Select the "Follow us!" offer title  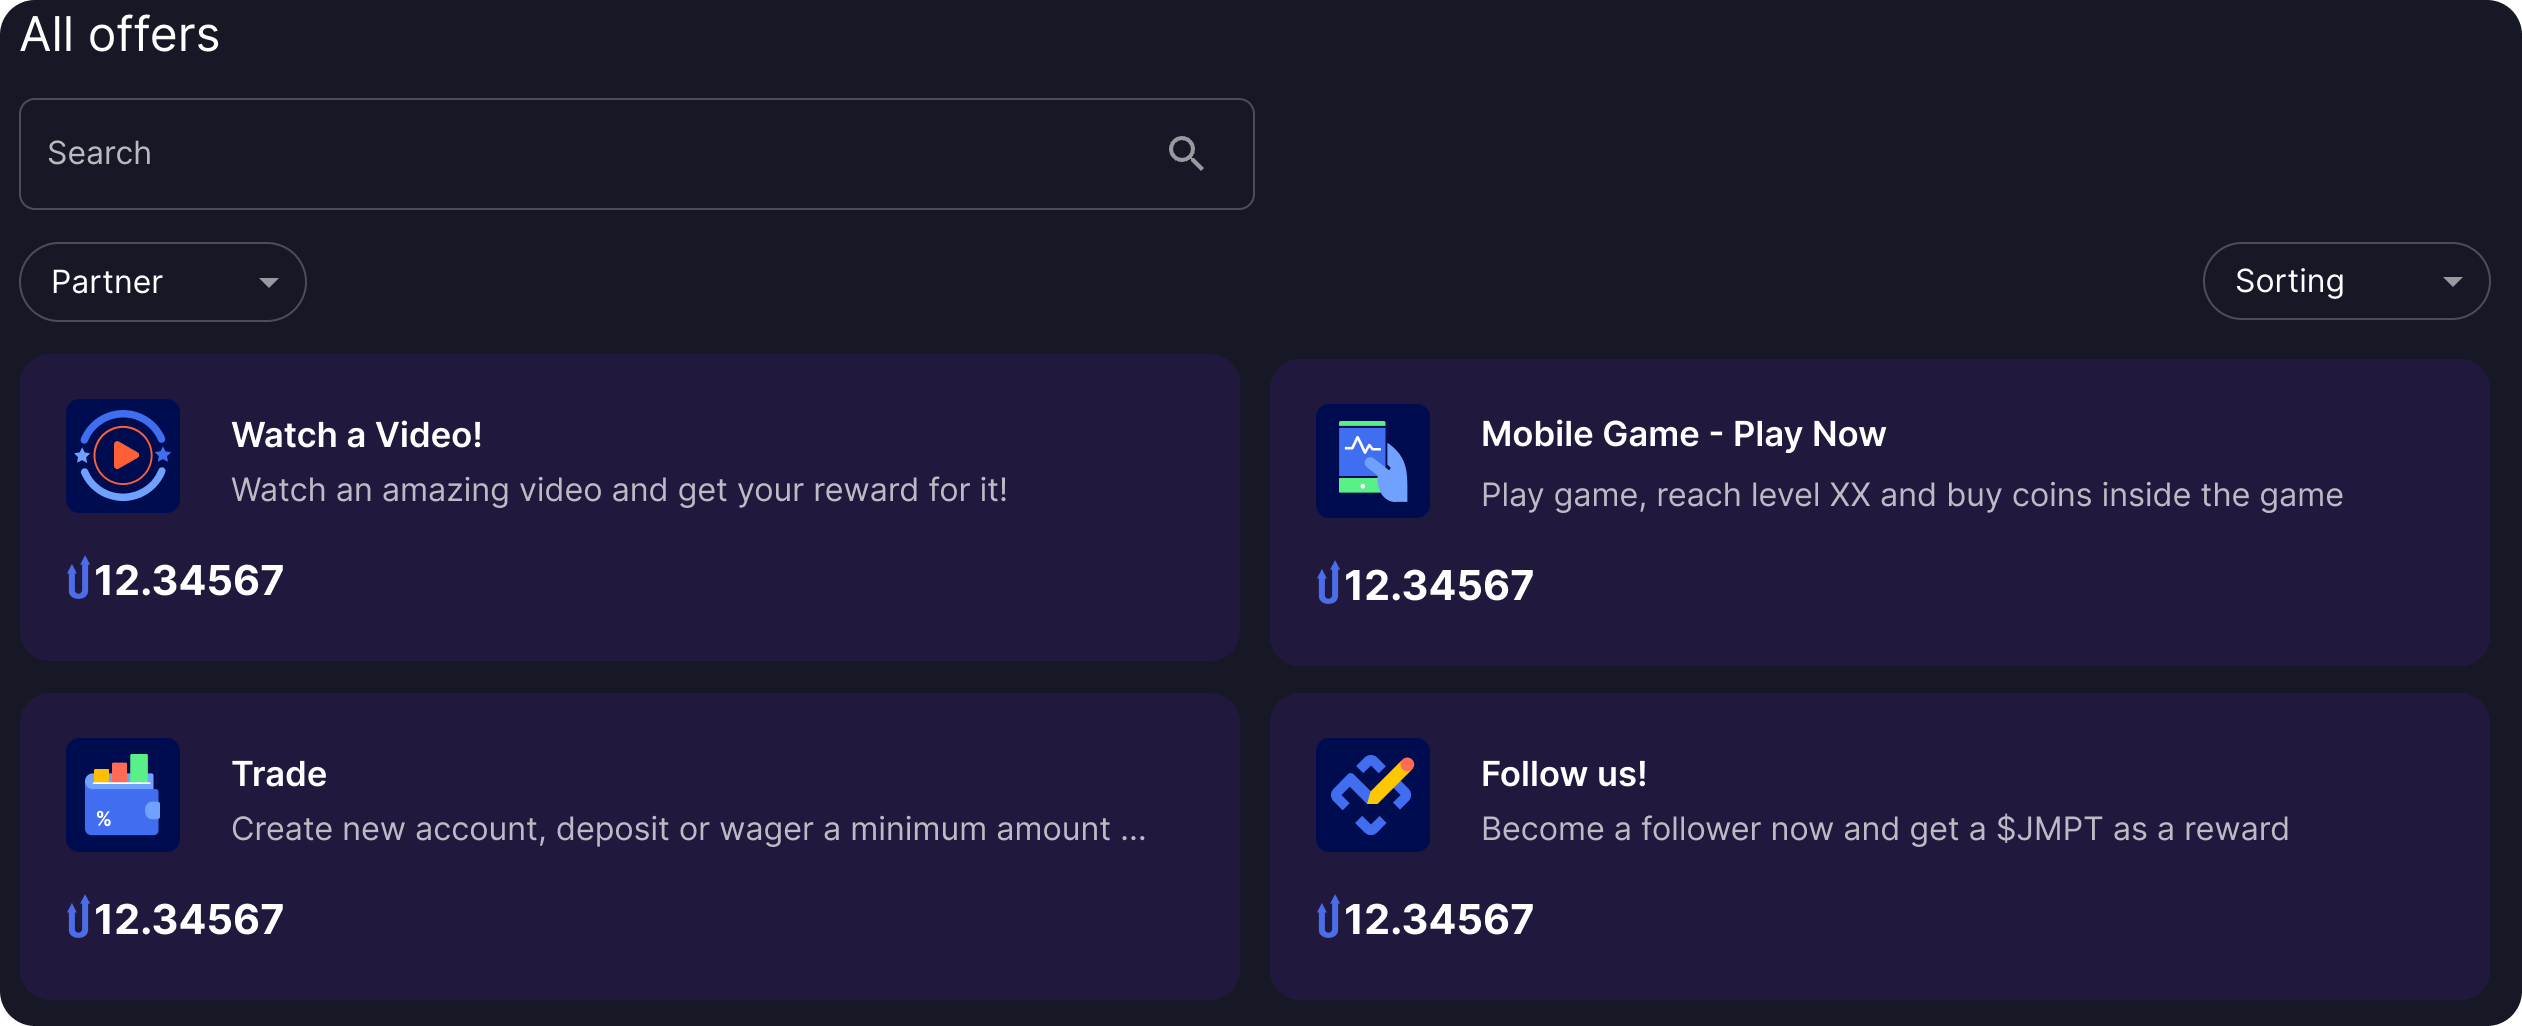(1563, 774)
